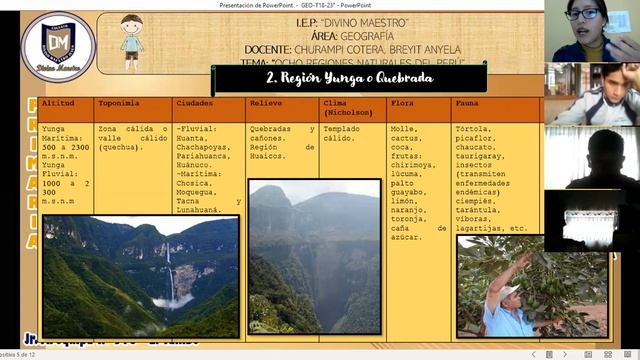Click the man picking avocados photo
This screenshot has width=640, height=360.
(x=532, y=286)
